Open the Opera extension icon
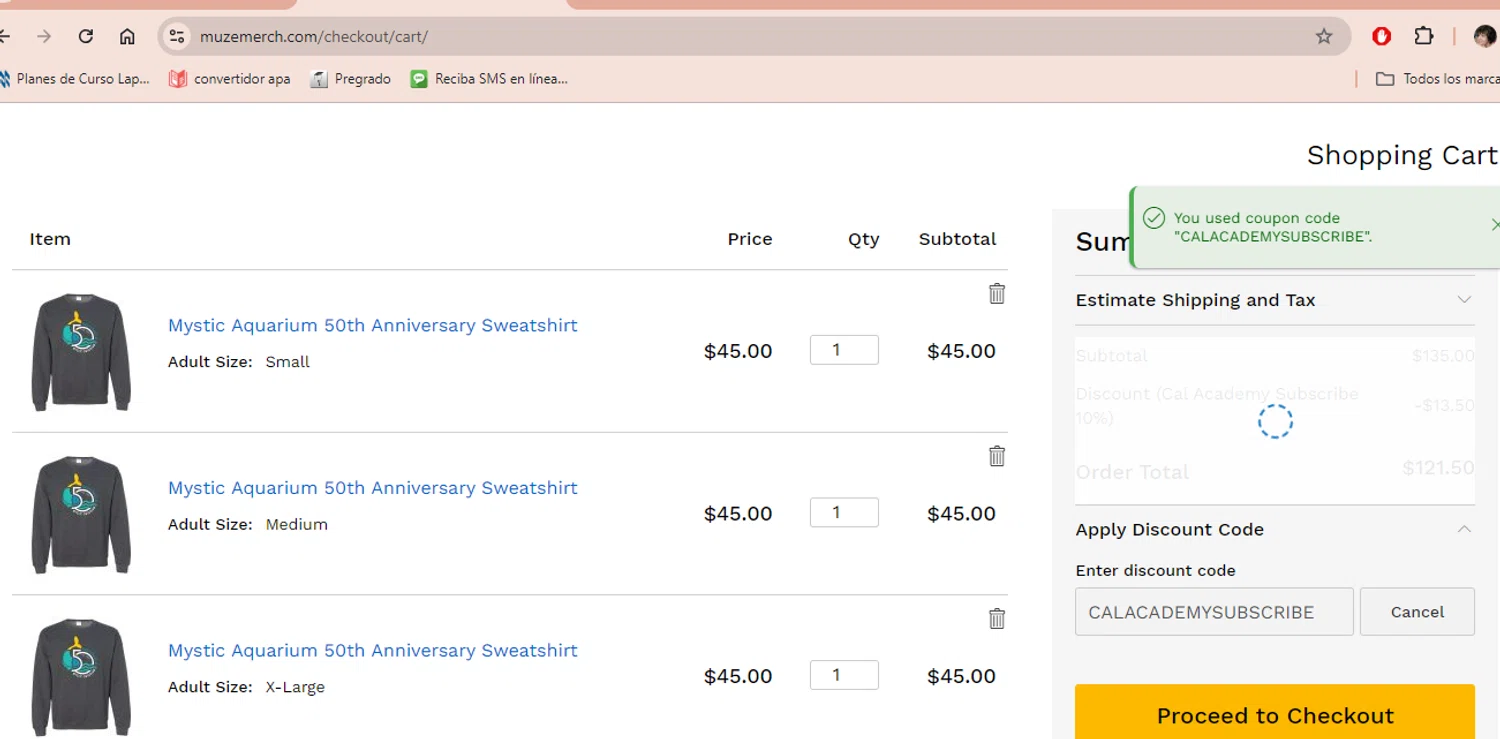1500x739 pixels. point(1382,36)
